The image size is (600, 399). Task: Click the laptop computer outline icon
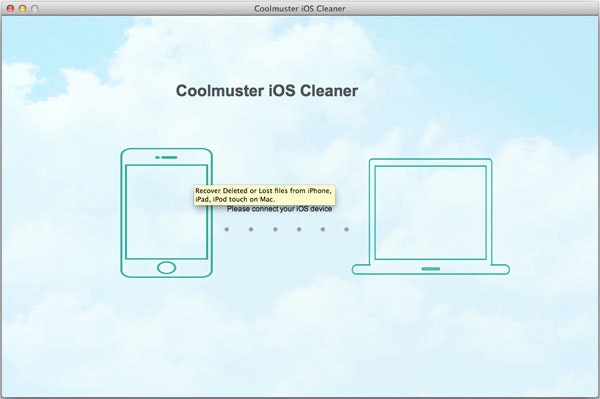tap(431, 217)
